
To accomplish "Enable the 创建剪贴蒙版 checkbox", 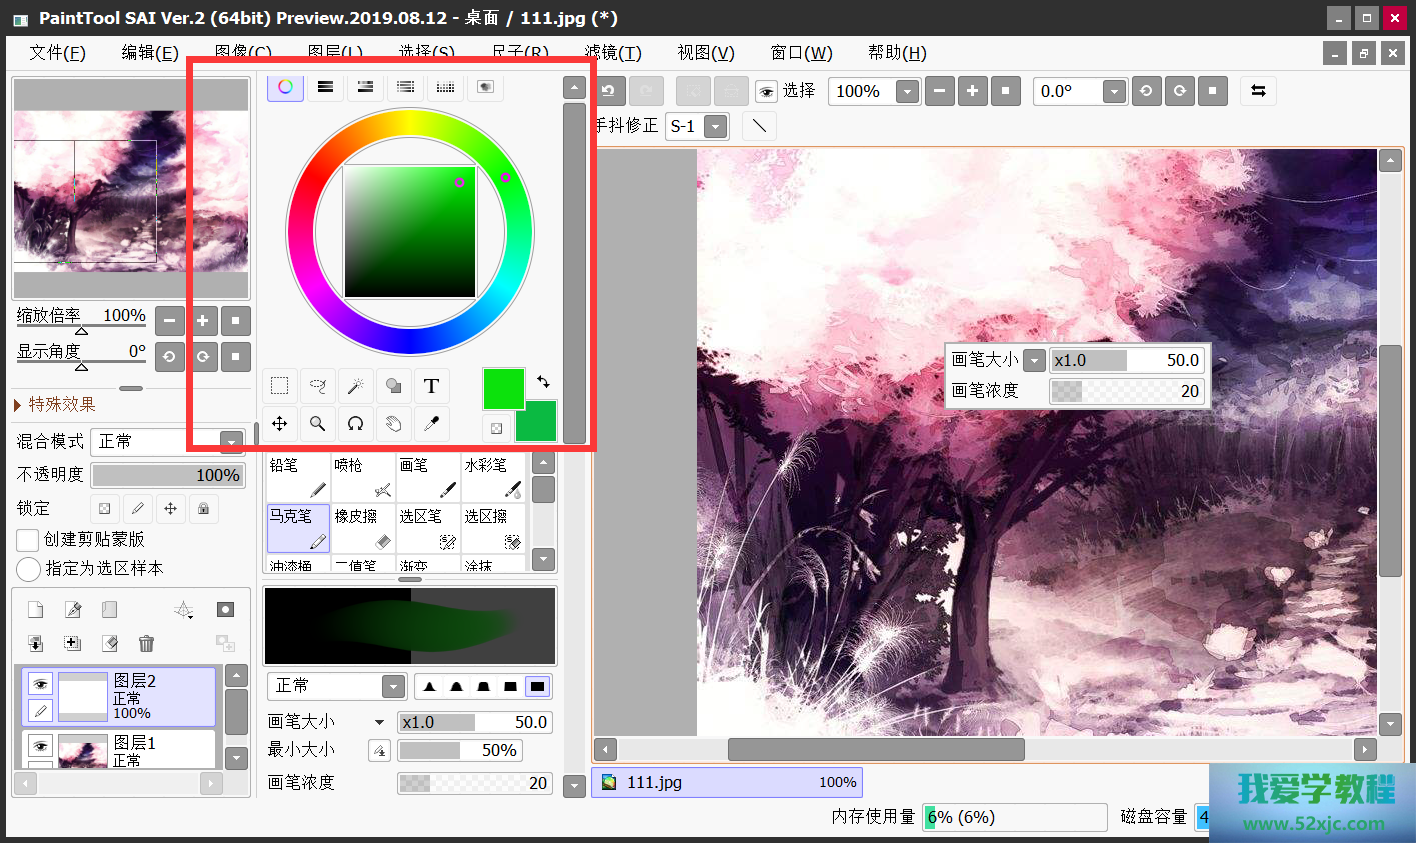I will click(28, 540).
